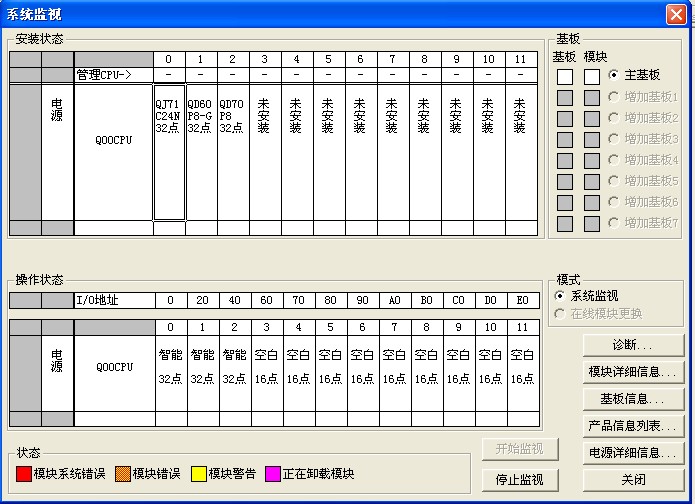Close the 系统监视 window with X

(675, 13)
